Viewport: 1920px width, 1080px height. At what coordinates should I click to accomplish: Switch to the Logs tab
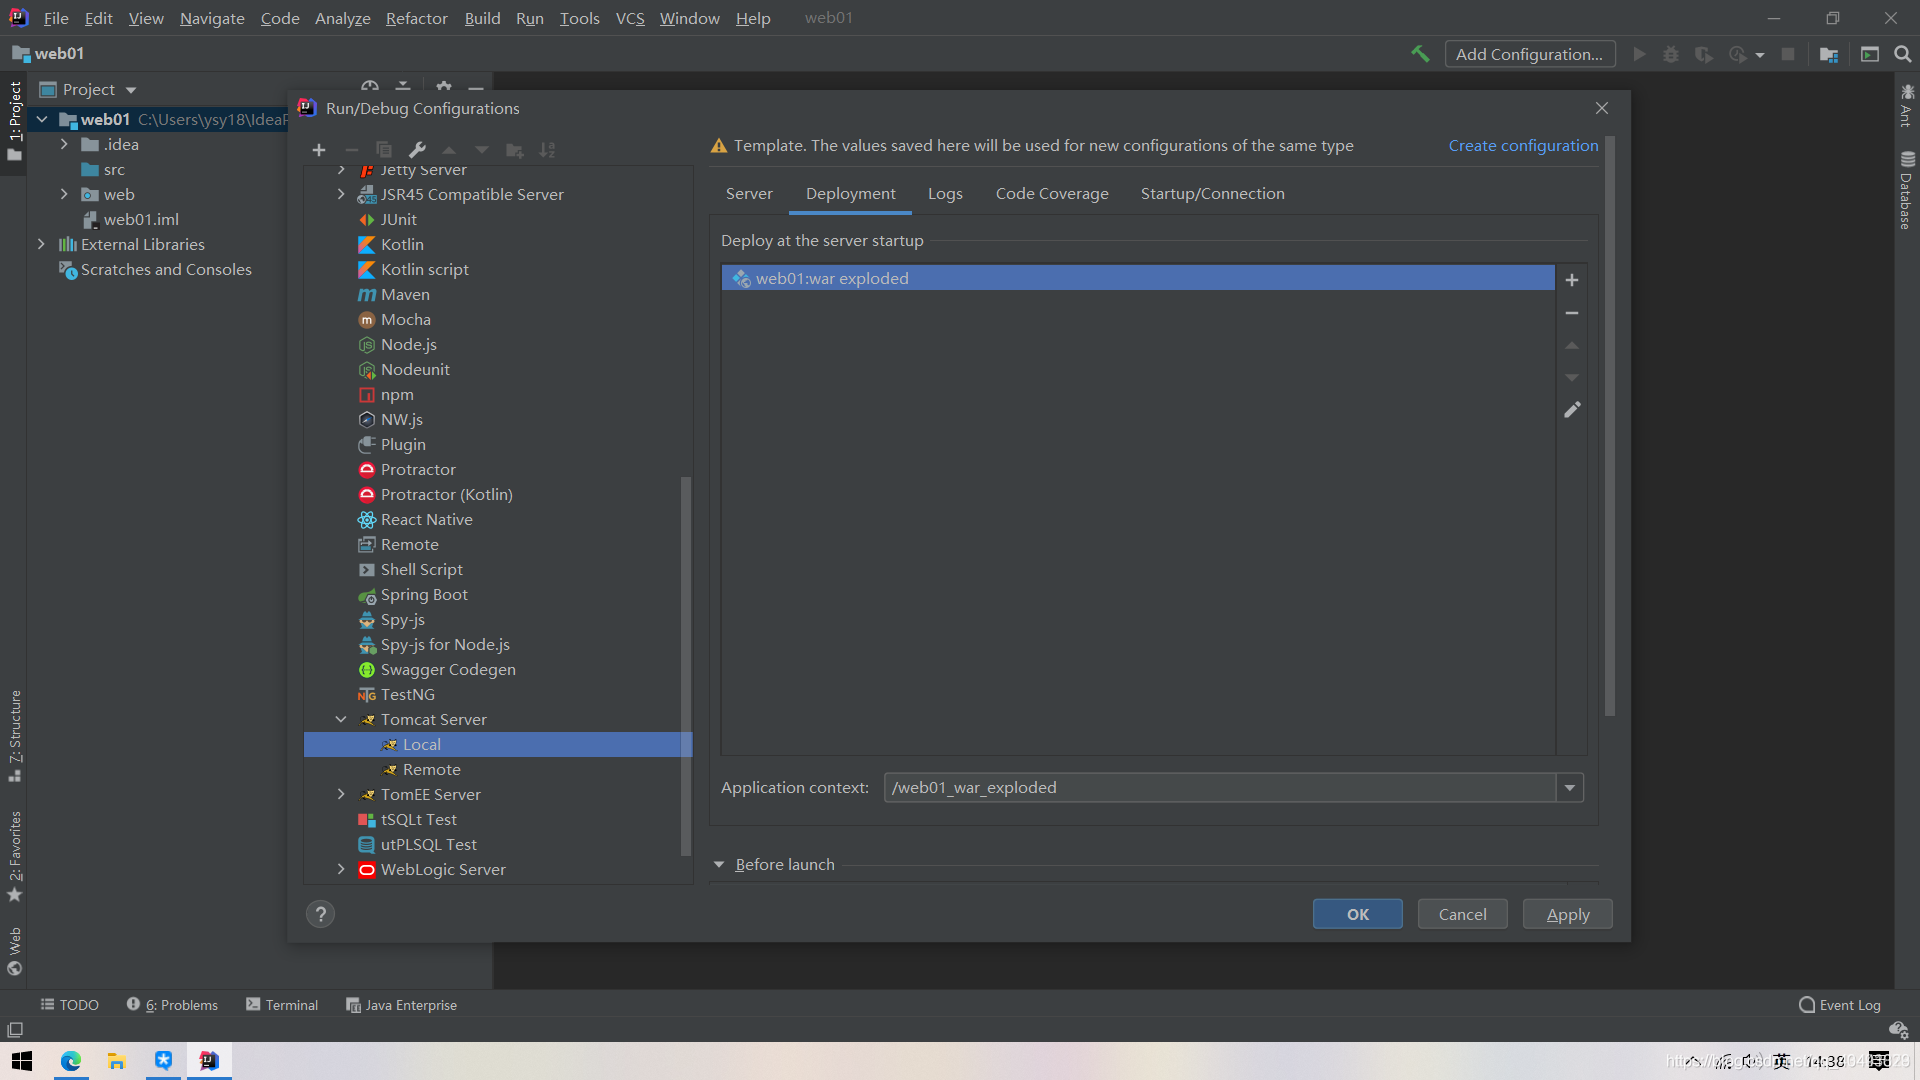(944, 193)
